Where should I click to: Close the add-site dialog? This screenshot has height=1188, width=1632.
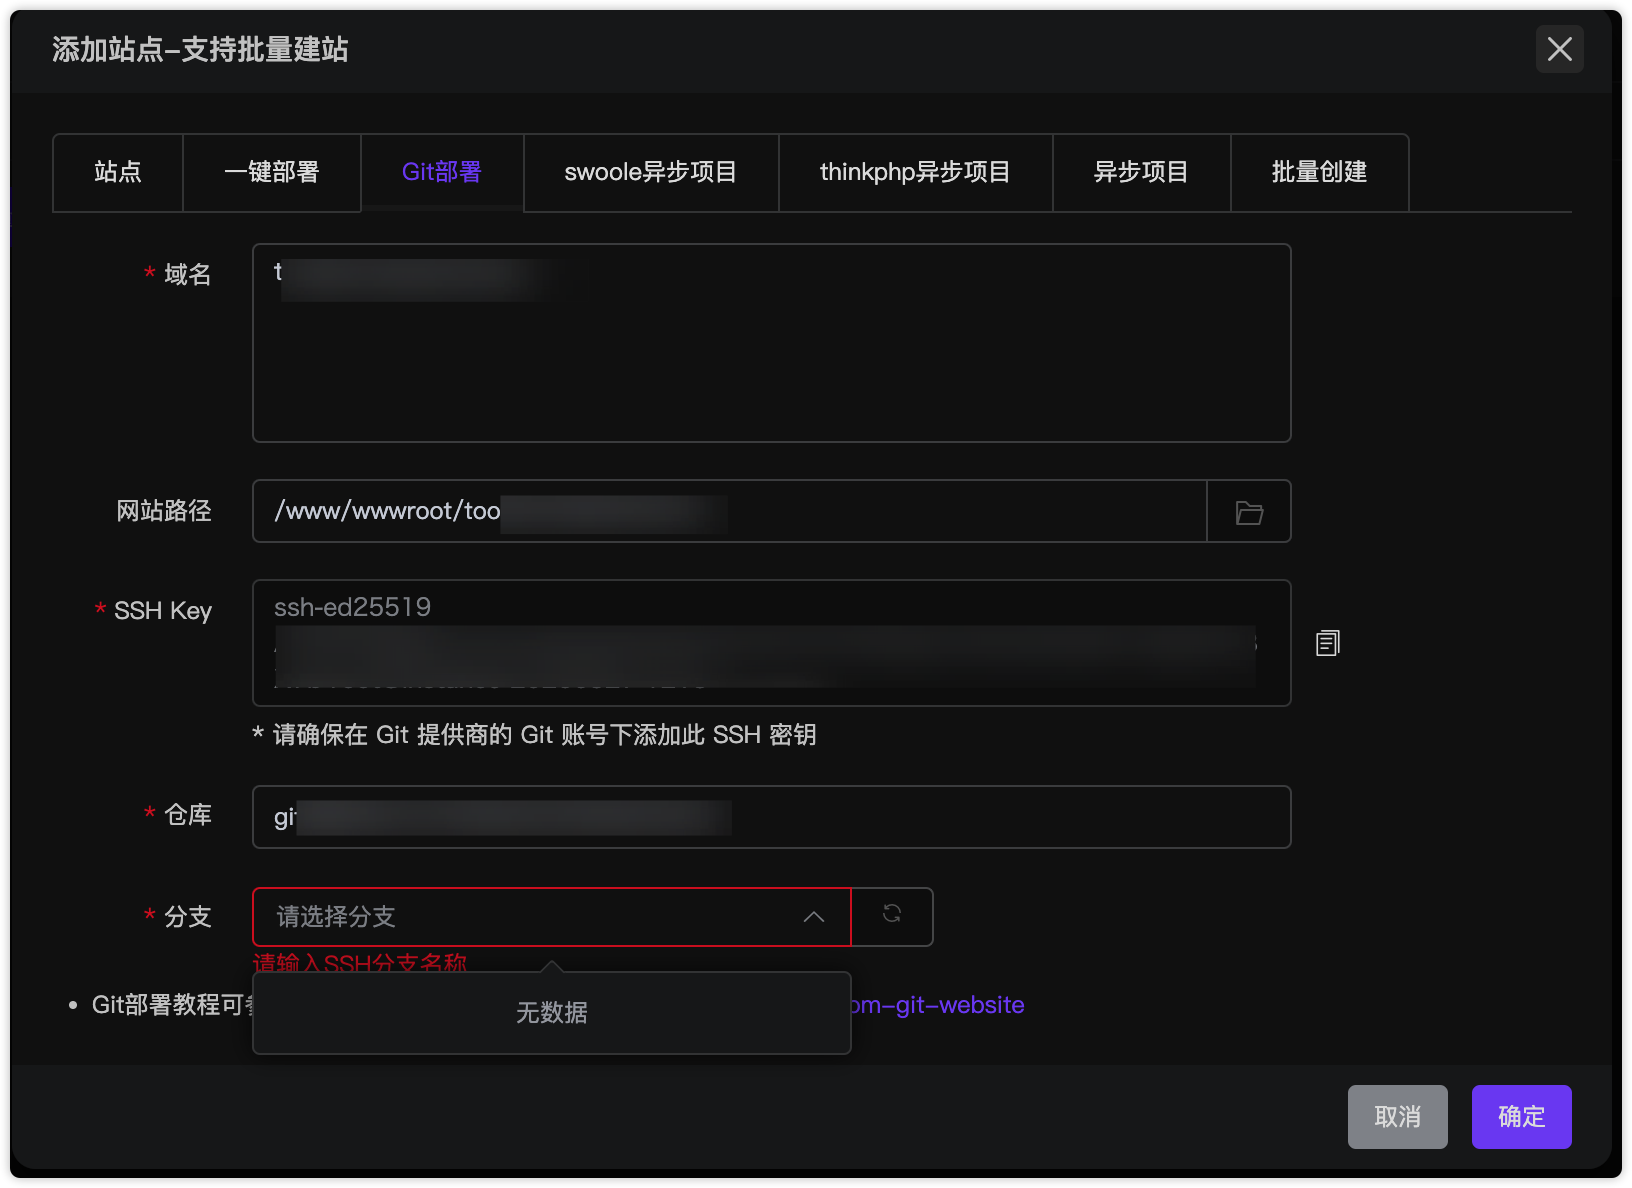[x=1559, y=49]
